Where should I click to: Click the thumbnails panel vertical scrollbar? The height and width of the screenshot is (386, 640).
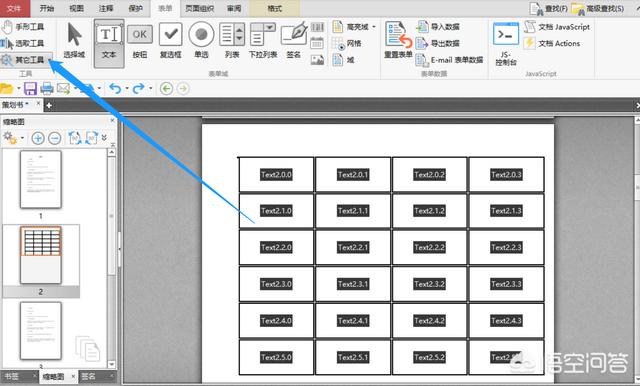pyautogui.click(x=111, y=258)
